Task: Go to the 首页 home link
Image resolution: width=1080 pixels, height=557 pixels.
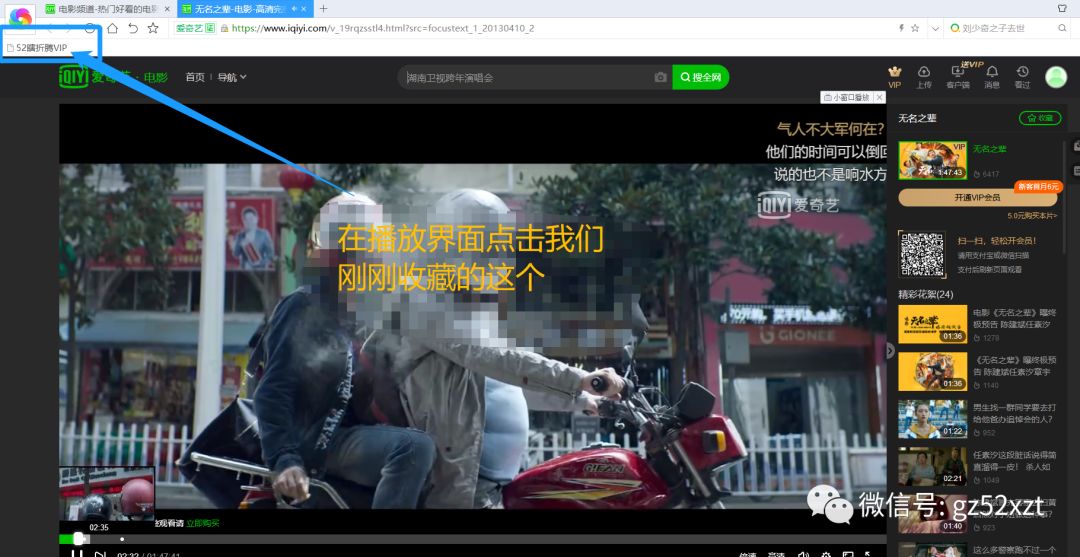Action: click(195, 77)
